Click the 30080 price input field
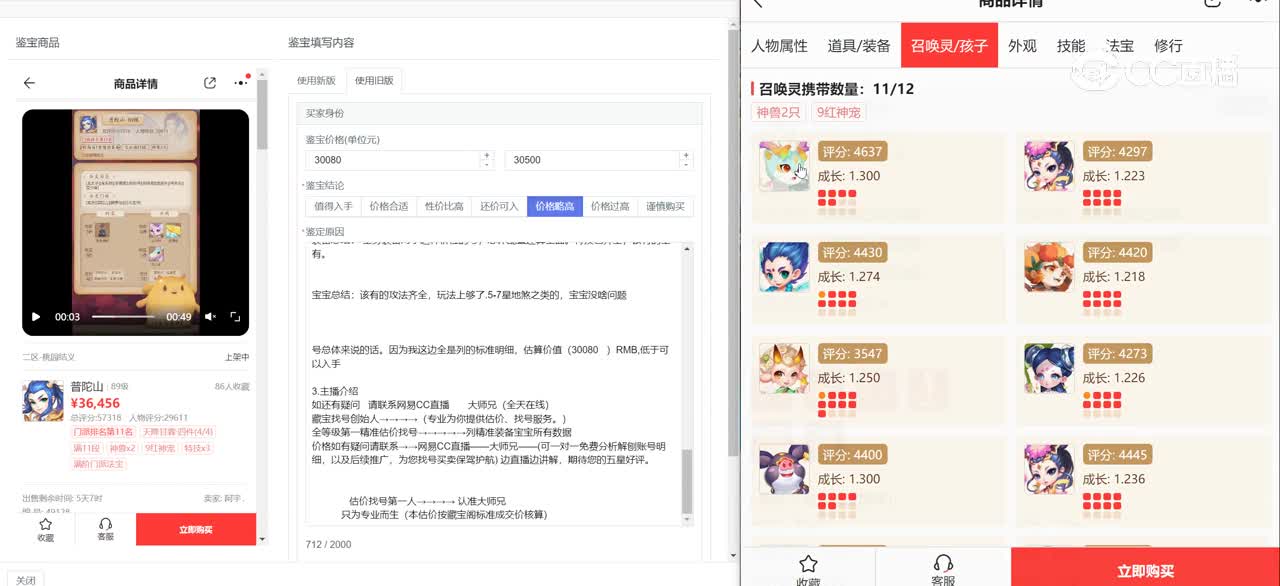The image size is (1280, 586). point(394,160)
